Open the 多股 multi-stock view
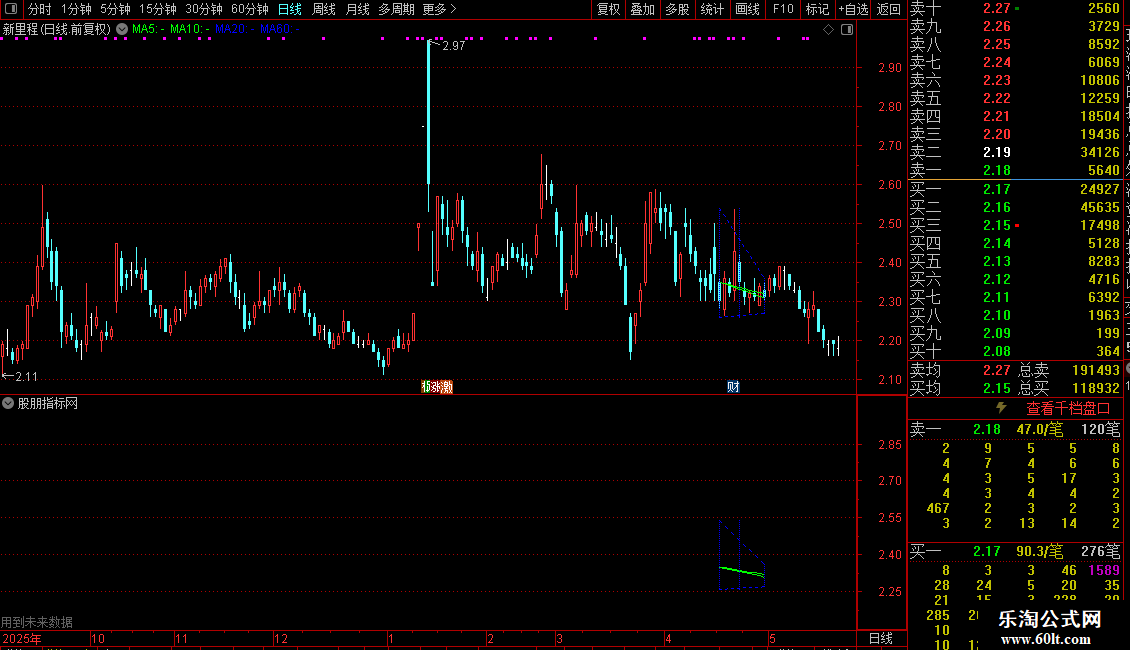The width and height of the screenshot is (1130, 650). point(677,9)
